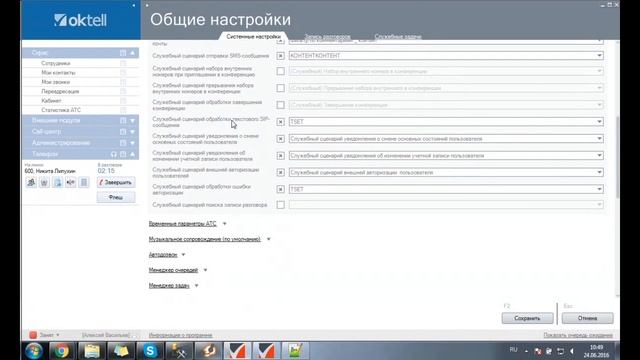Open Мои контакты in the sidebar
The image size is (640, 360).
pyautogui.click(x=58, y=73)
